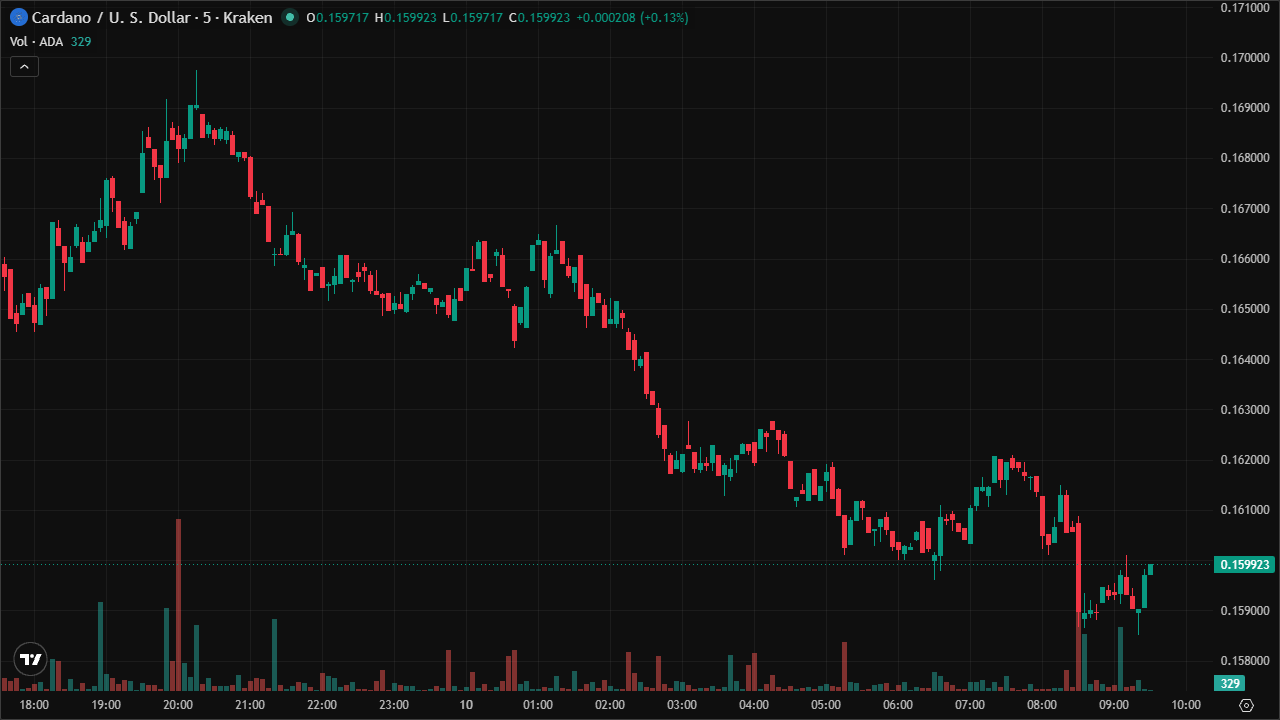Click the green market status dot

(x=289, y=17)
